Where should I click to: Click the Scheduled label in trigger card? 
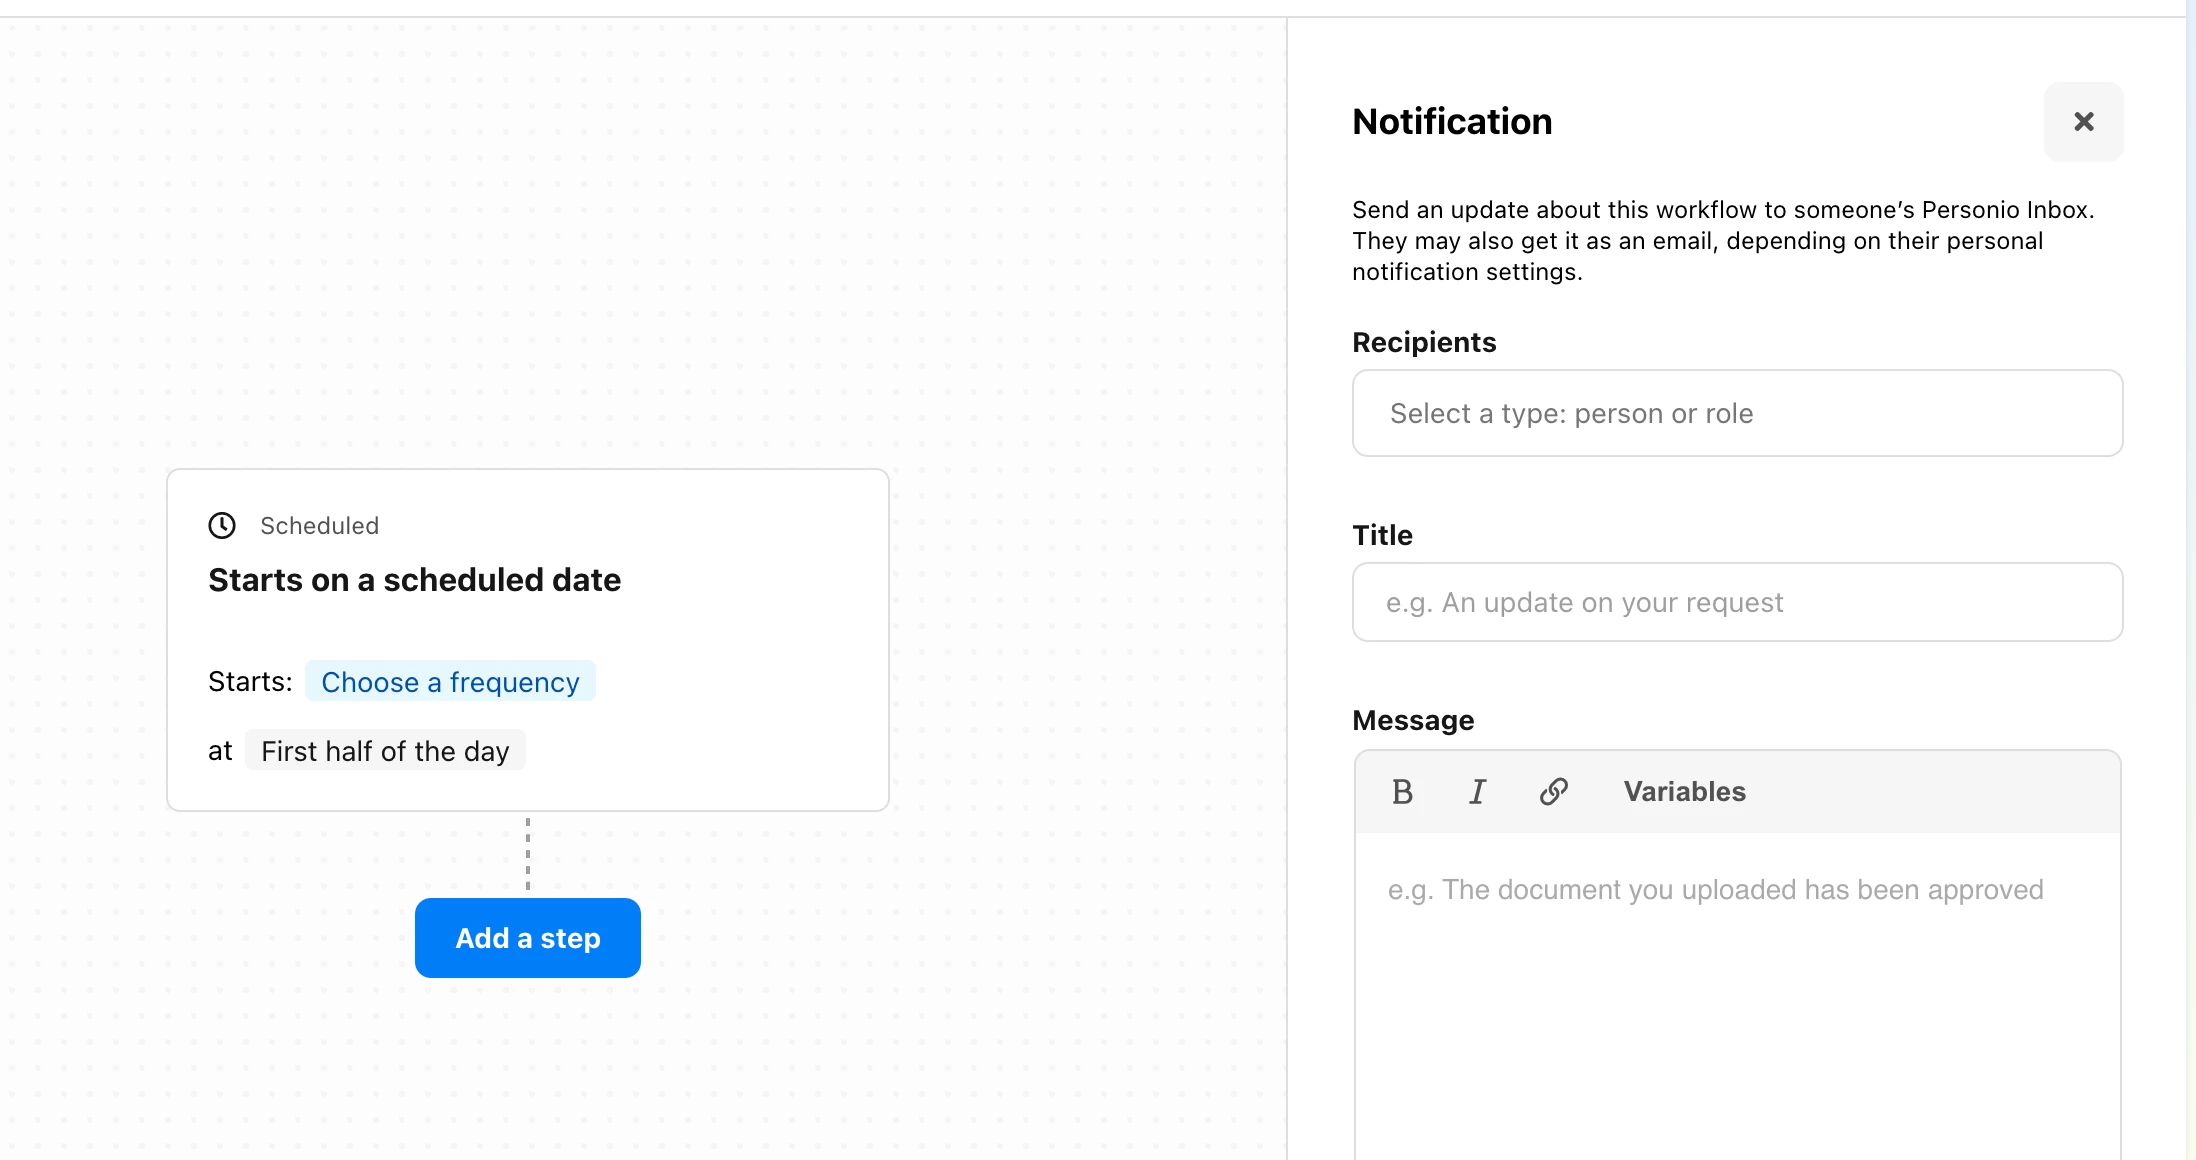pos(319,526)
